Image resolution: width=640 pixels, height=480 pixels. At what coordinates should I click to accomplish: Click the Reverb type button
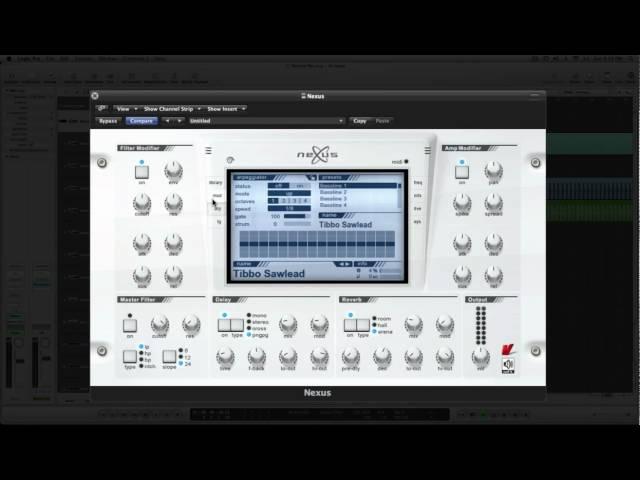point(363,325)
